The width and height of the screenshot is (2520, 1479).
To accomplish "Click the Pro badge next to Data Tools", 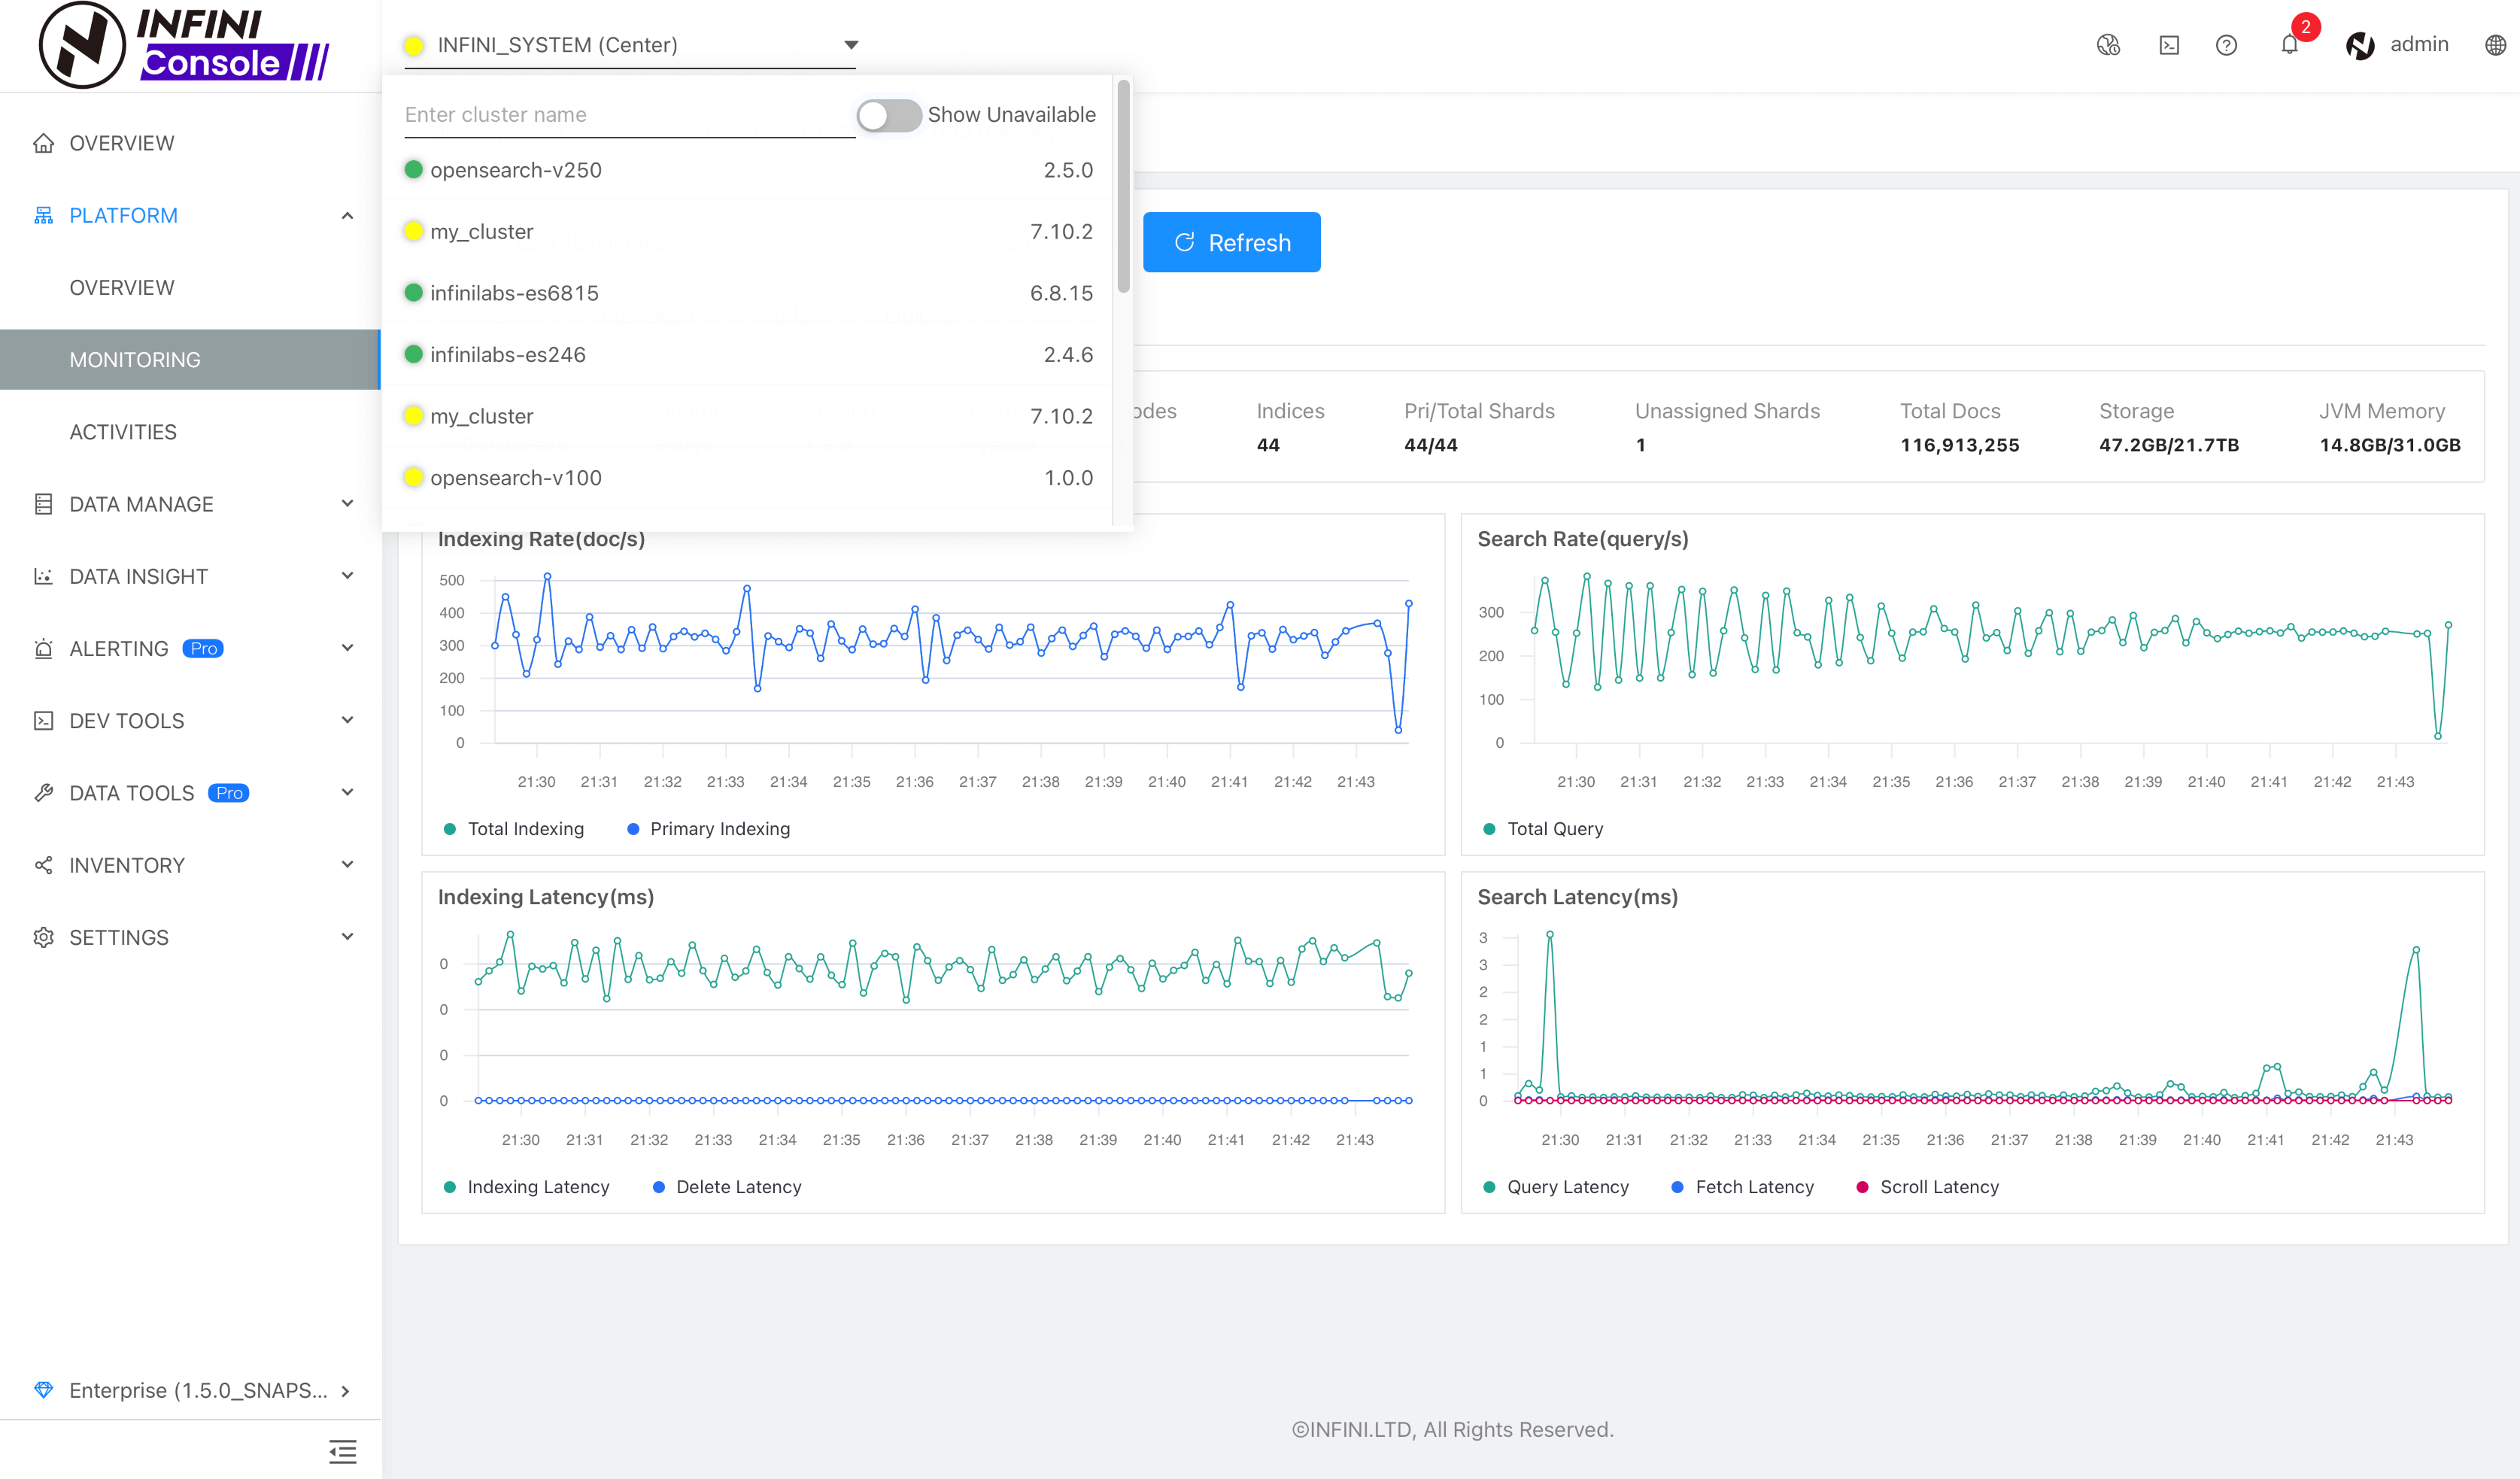I will (x=228, y=792).
